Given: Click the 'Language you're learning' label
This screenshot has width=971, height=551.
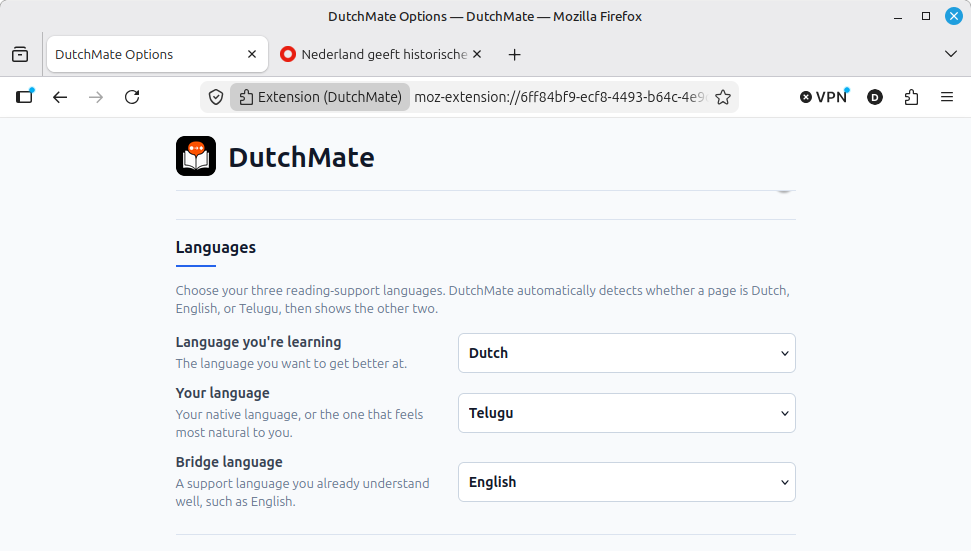Looking at the screenshot, I should pos(258,342).
